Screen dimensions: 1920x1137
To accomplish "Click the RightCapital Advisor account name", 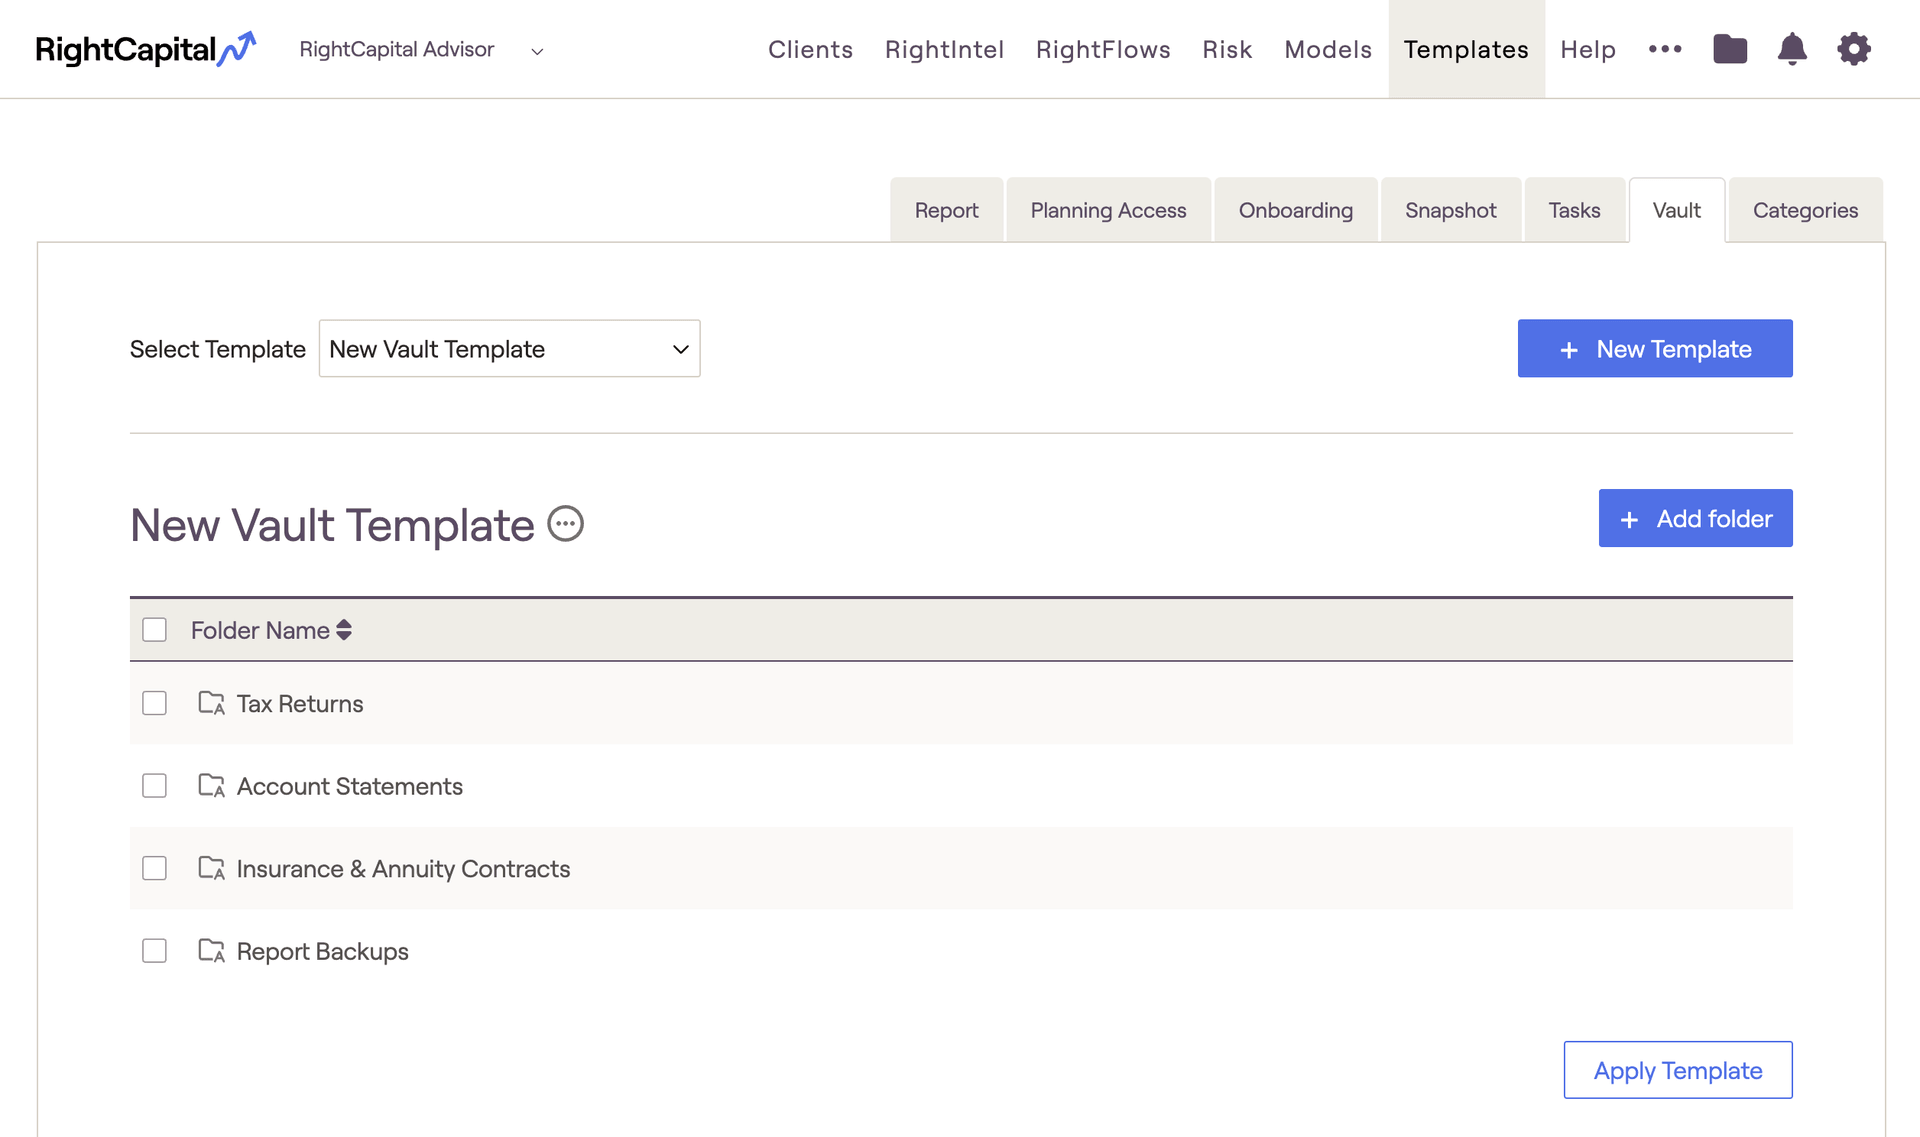I will coord(397,49).
